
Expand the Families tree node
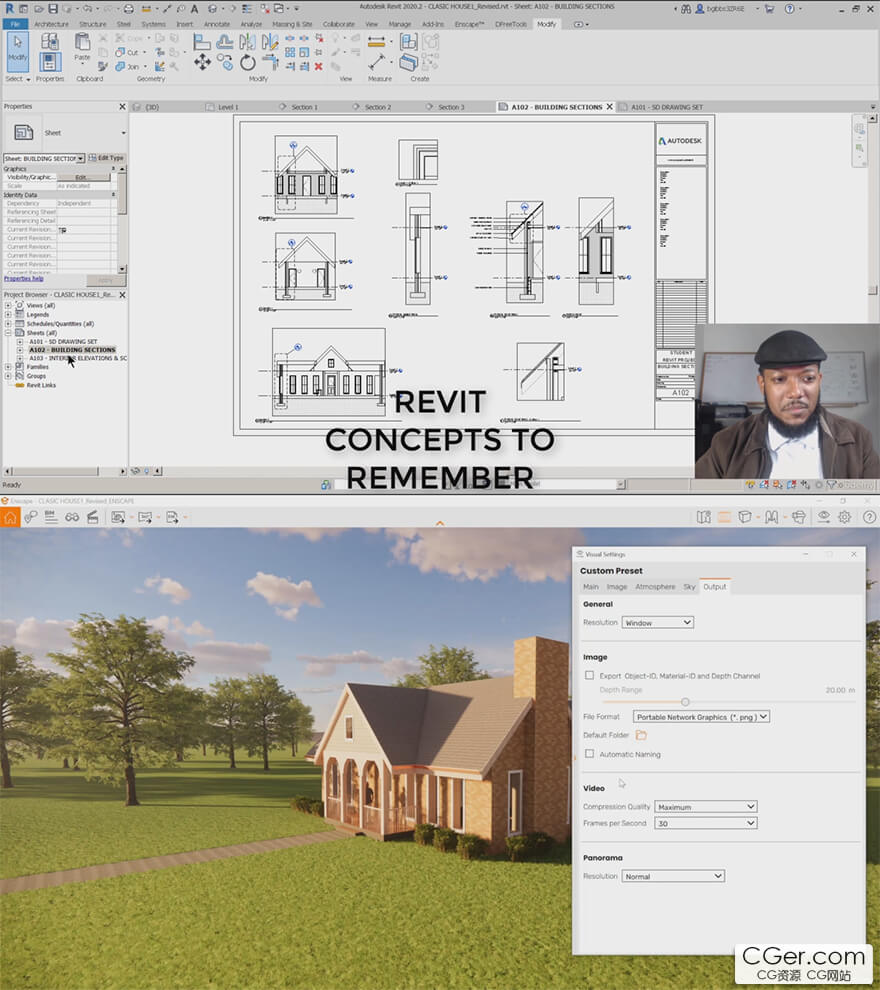point(8,367)
